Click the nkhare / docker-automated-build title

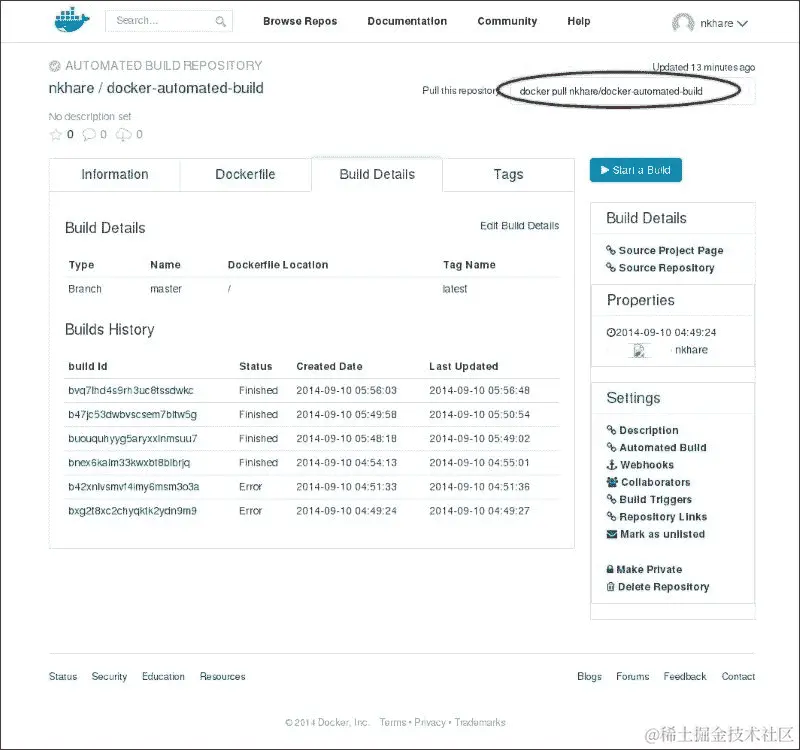(156, 88)
